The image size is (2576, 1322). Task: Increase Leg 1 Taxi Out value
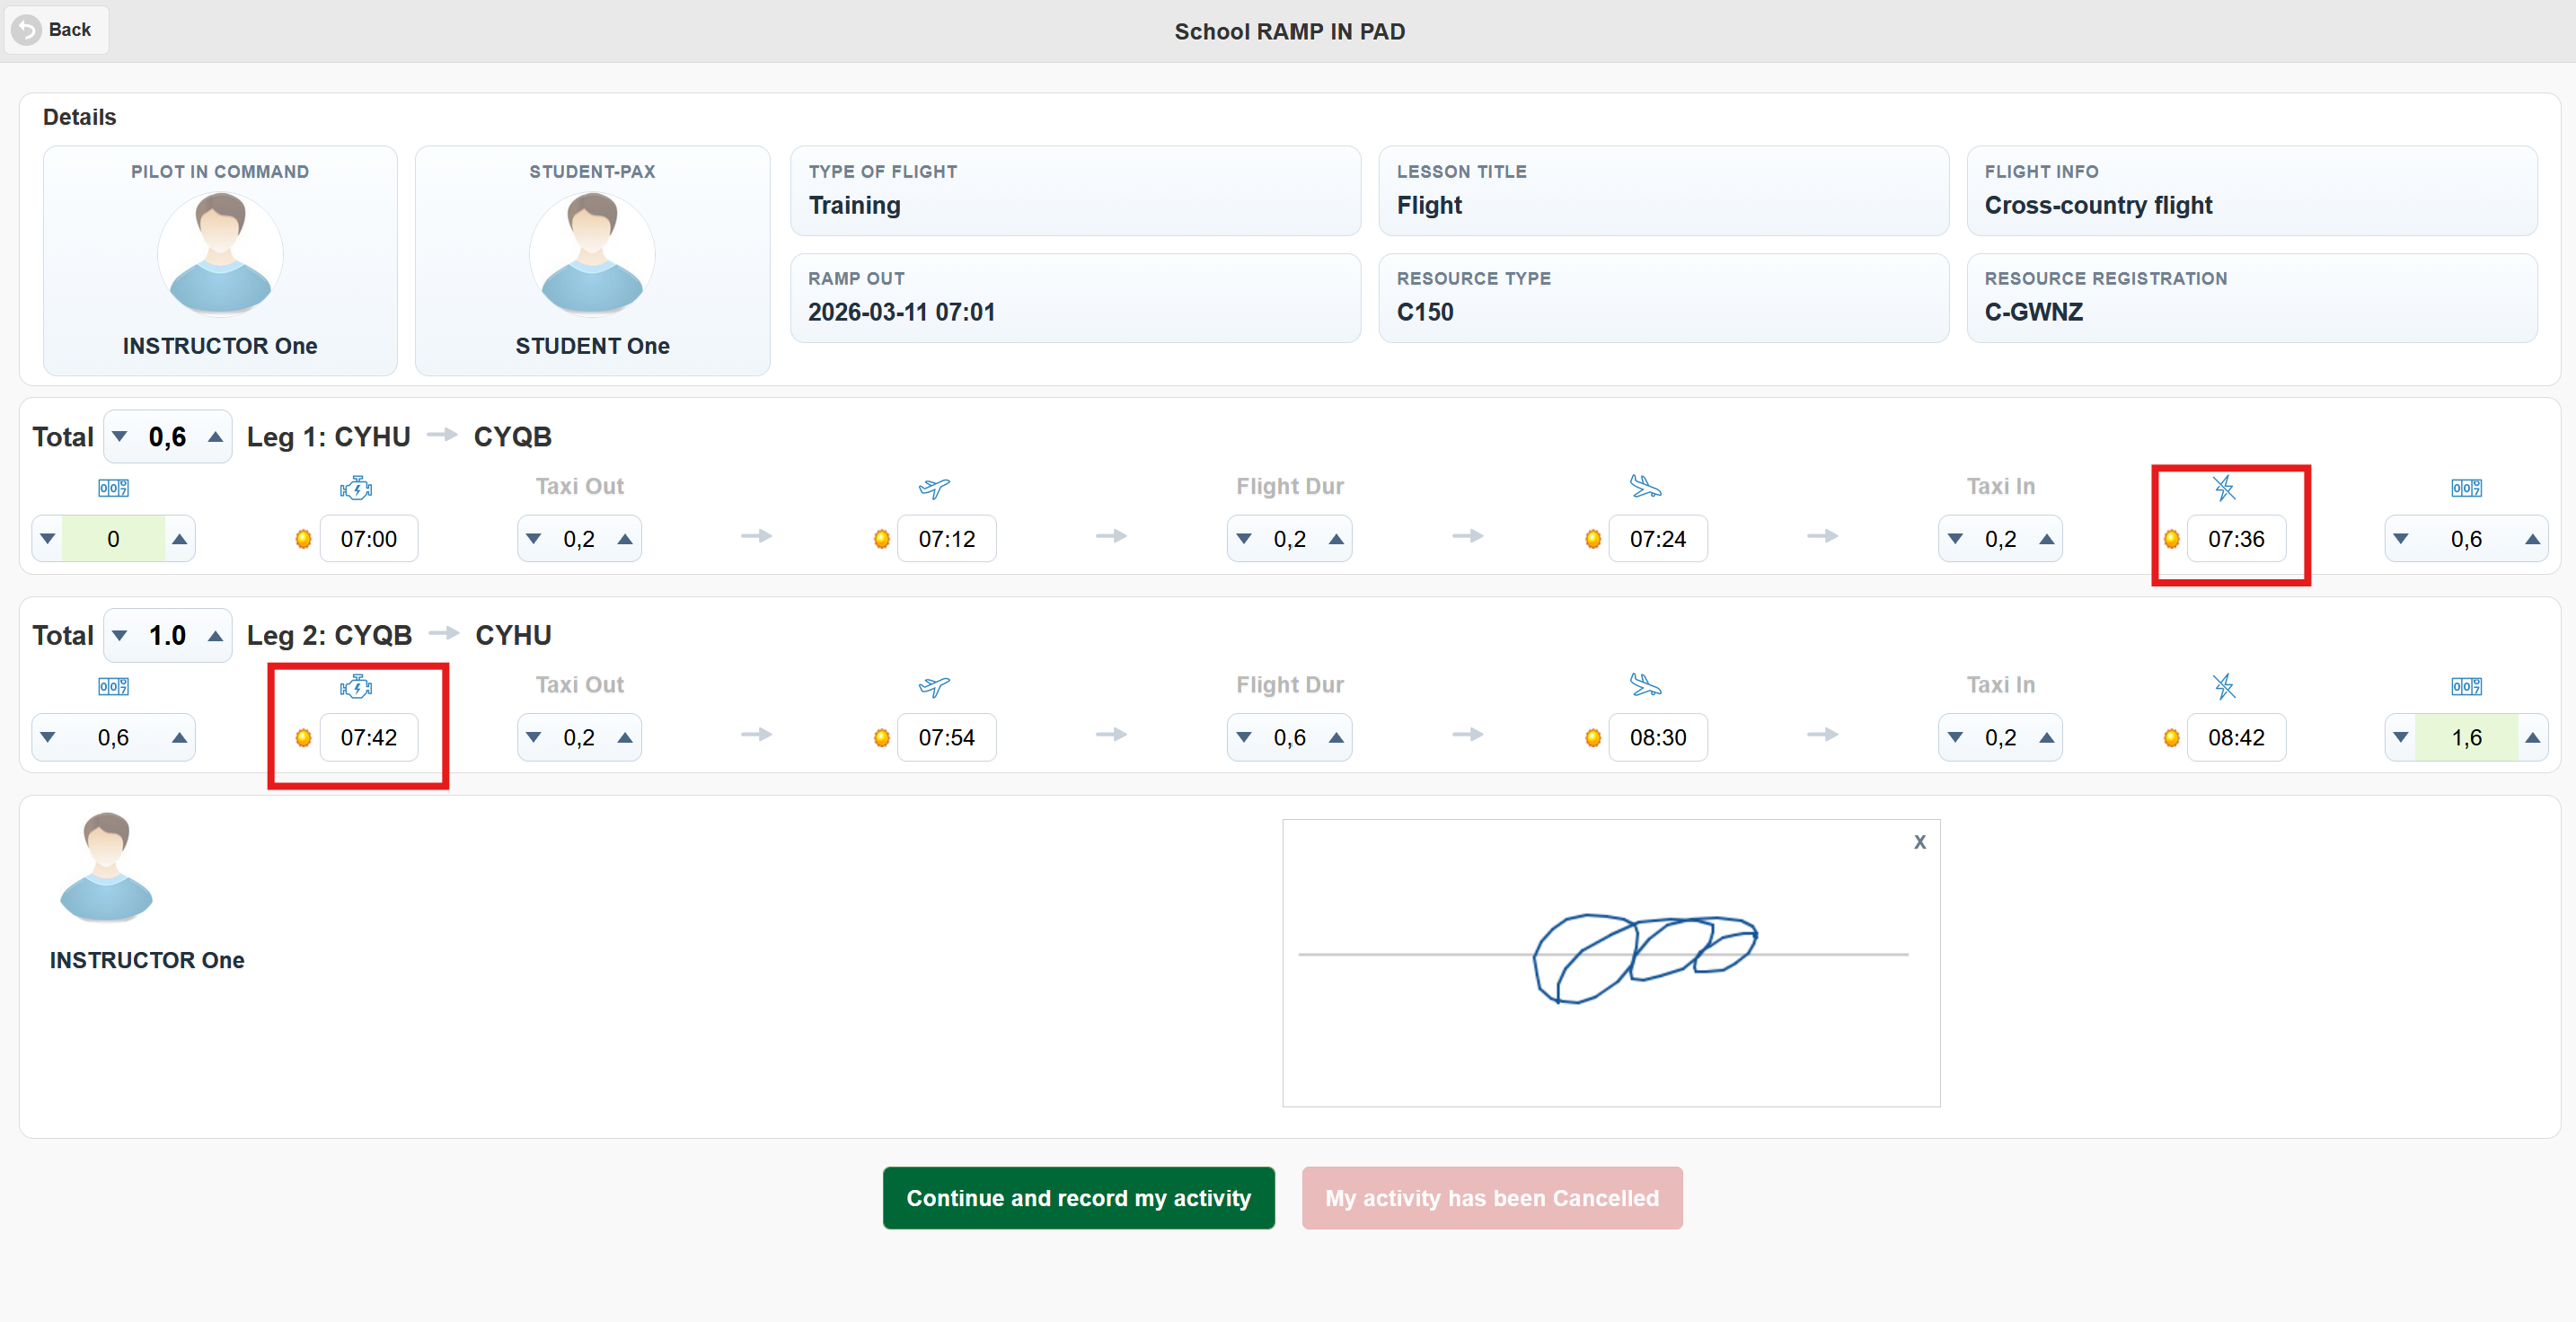point(625,539)
